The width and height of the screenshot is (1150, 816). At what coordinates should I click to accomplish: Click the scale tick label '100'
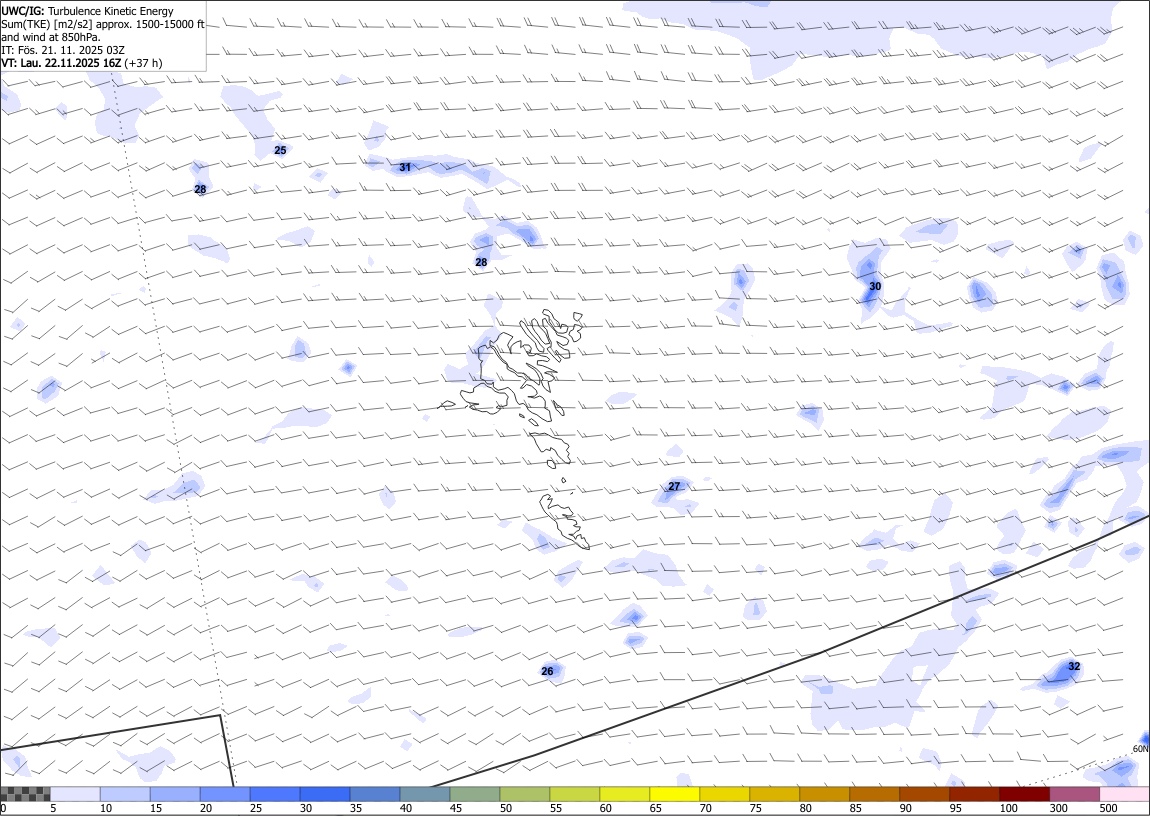[1008, 808]
